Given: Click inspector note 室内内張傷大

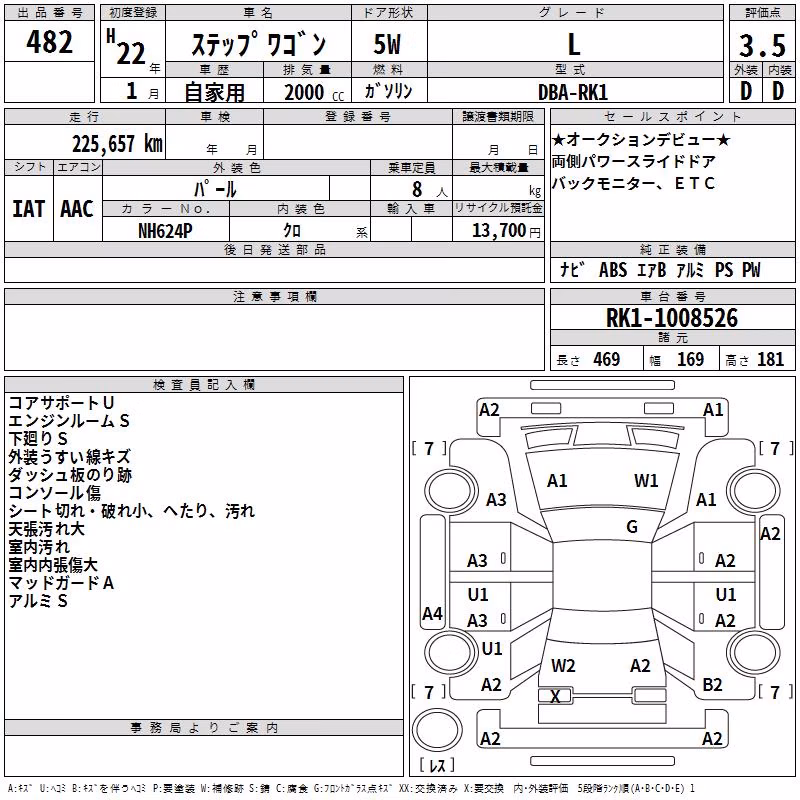Looking at the screenshot, I should [53, 565].
